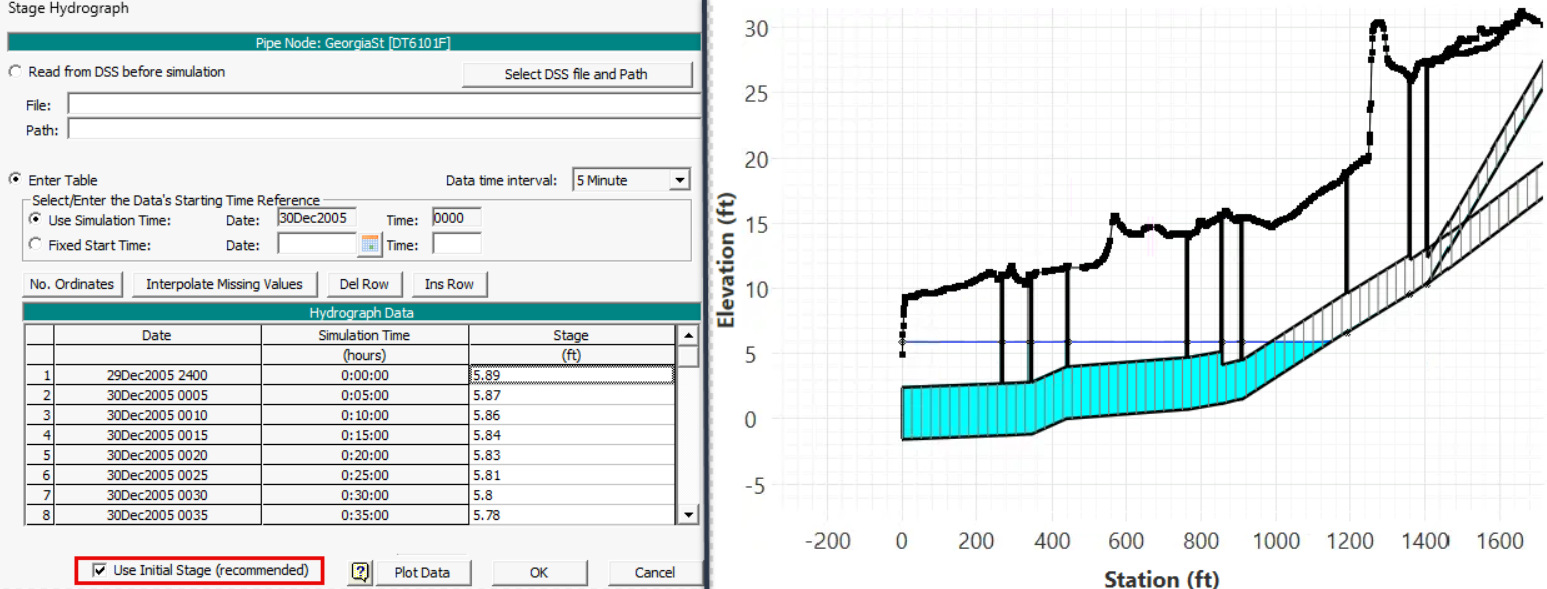Viewport: 1547px width, 589px height.
Task: Cancel the Stage Hydrograph dialog
Action: tap(654, 572)
